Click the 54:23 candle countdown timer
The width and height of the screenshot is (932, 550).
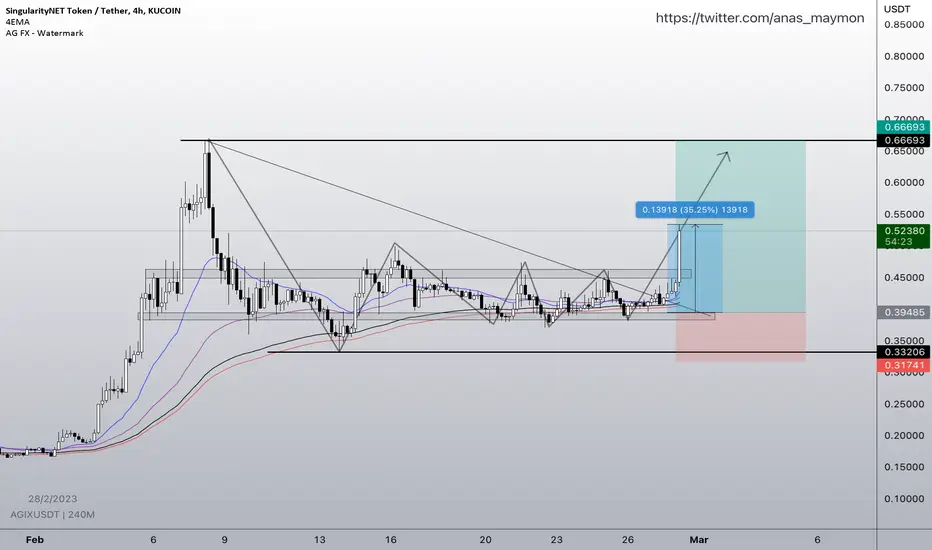(898, 242)
